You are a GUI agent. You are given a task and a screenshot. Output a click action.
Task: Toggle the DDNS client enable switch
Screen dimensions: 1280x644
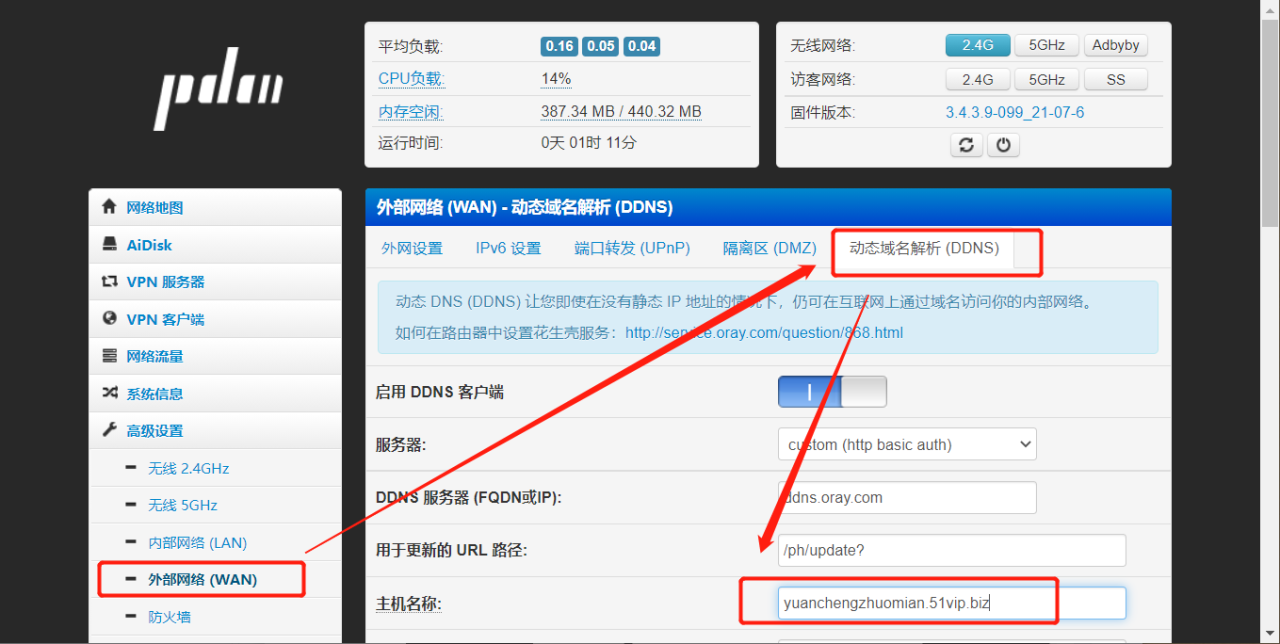click(x=832, y=392)
